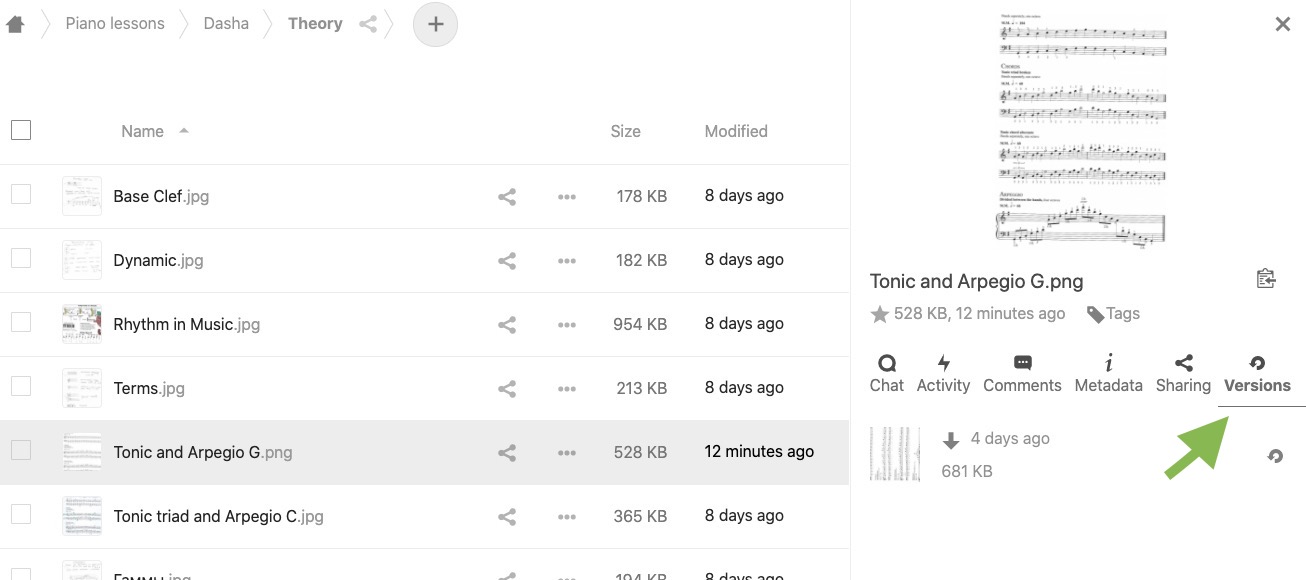Share the Tonic and Arpegio G.png file

[x=507, y=453]
